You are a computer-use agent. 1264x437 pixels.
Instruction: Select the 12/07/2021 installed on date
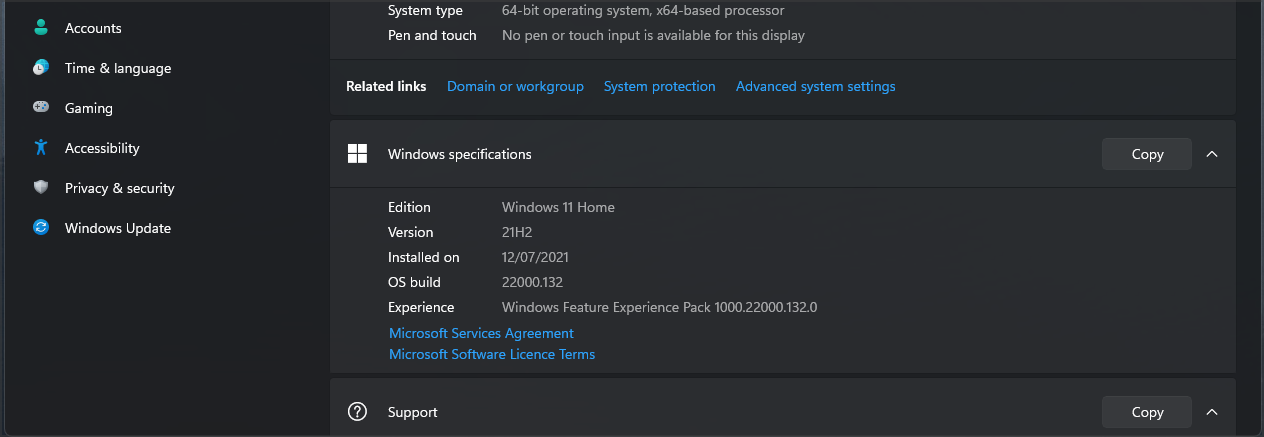tap(534, 257)
